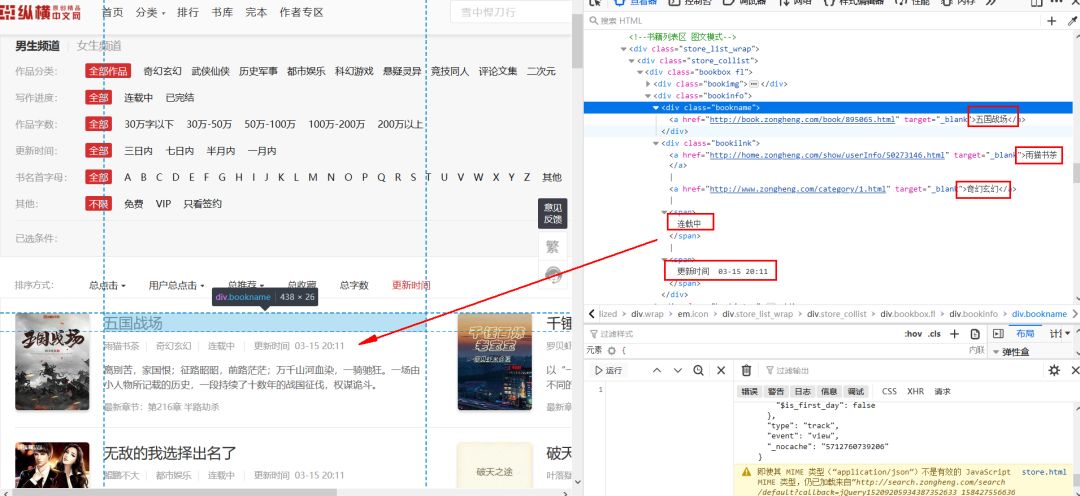Toggle the 警告 warnings filter

click(x=775, y=391)
